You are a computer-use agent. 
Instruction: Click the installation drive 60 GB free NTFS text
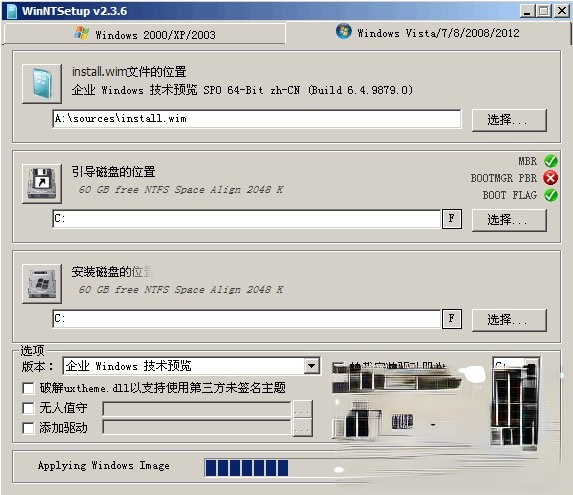(x=181, y=290)
